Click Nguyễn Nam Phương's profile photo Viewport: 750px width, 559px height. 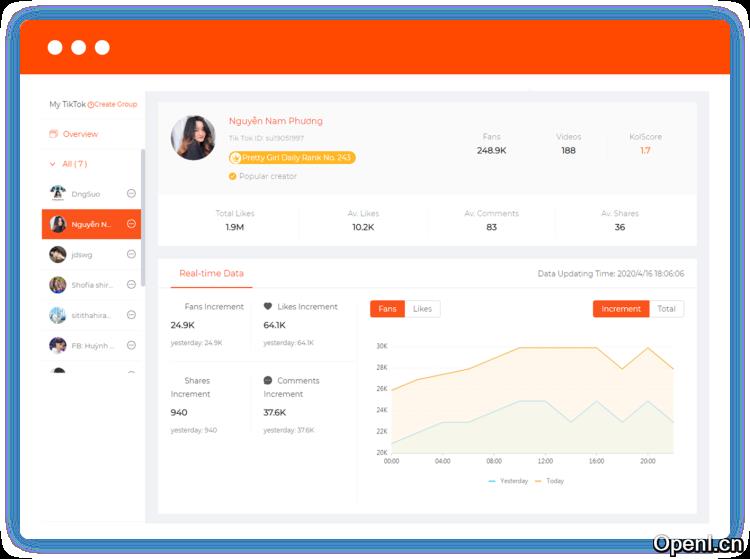coord(193,138)
